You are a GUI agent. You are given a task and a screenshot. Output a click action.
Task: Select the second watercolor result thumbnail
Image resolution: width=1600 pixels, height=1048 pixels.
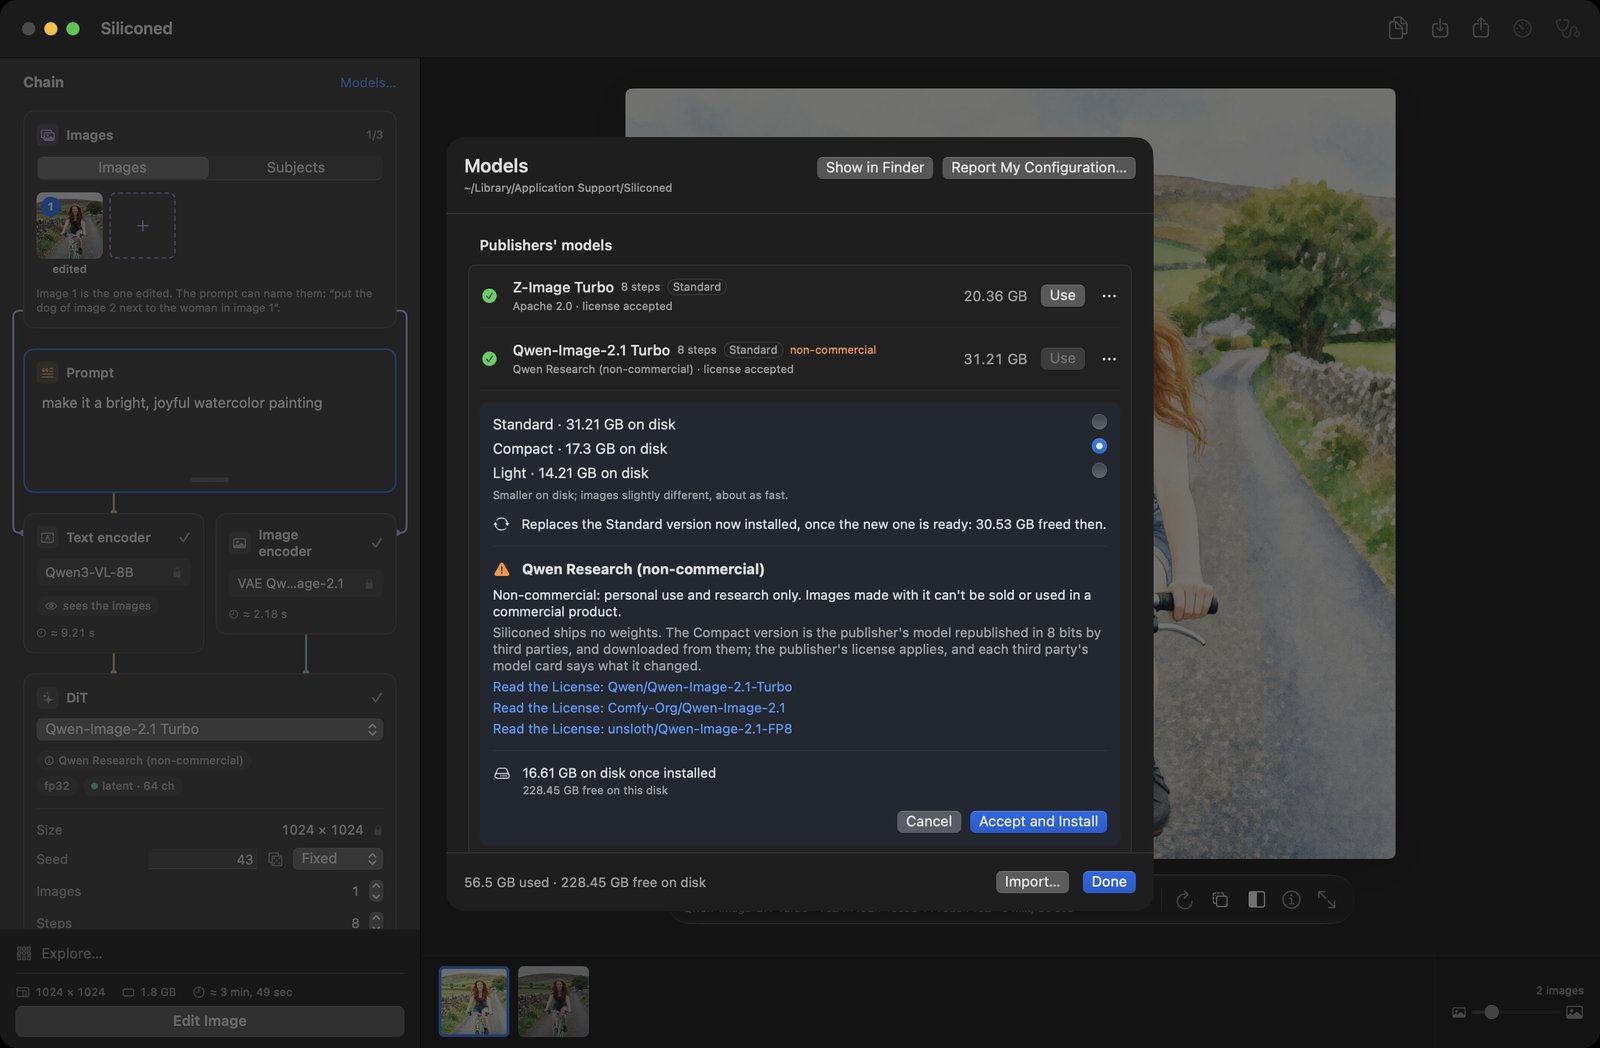553,1001
